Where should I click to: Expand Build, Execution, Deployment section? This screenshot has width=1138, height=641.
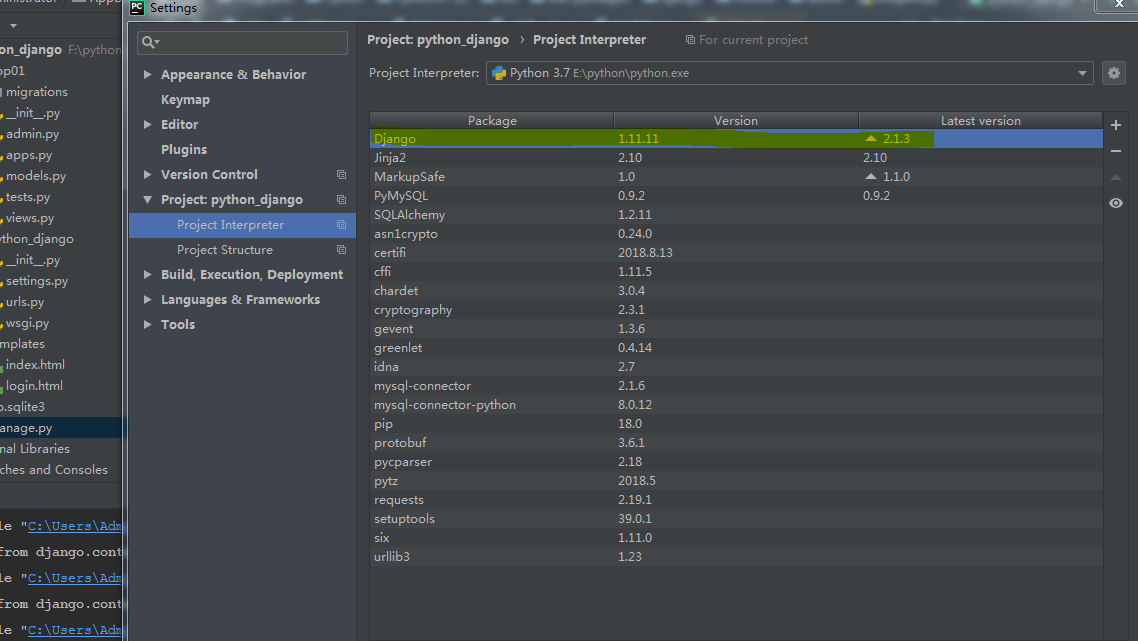[x=147, y=274]
